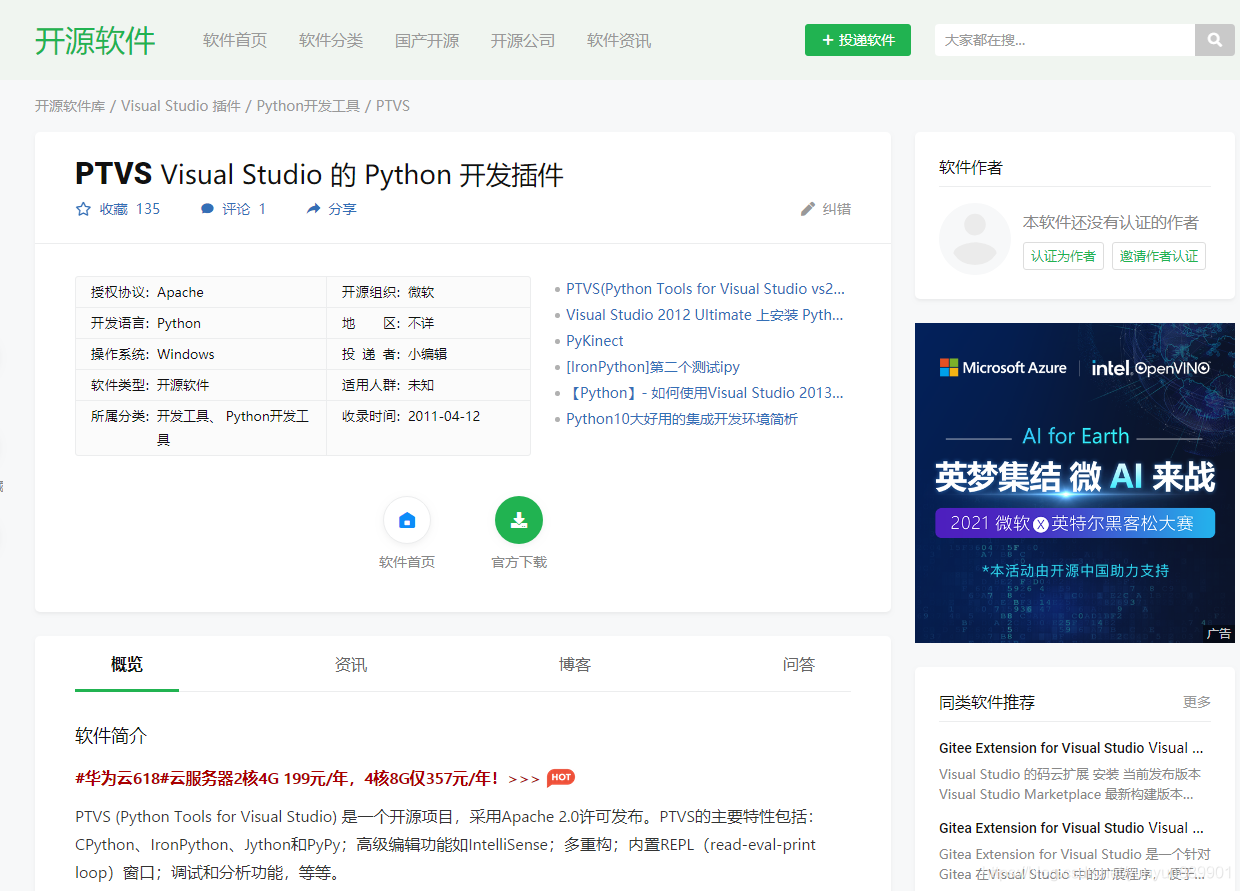
Task: Click the 软件简介 heading
Action: [111, 736]
